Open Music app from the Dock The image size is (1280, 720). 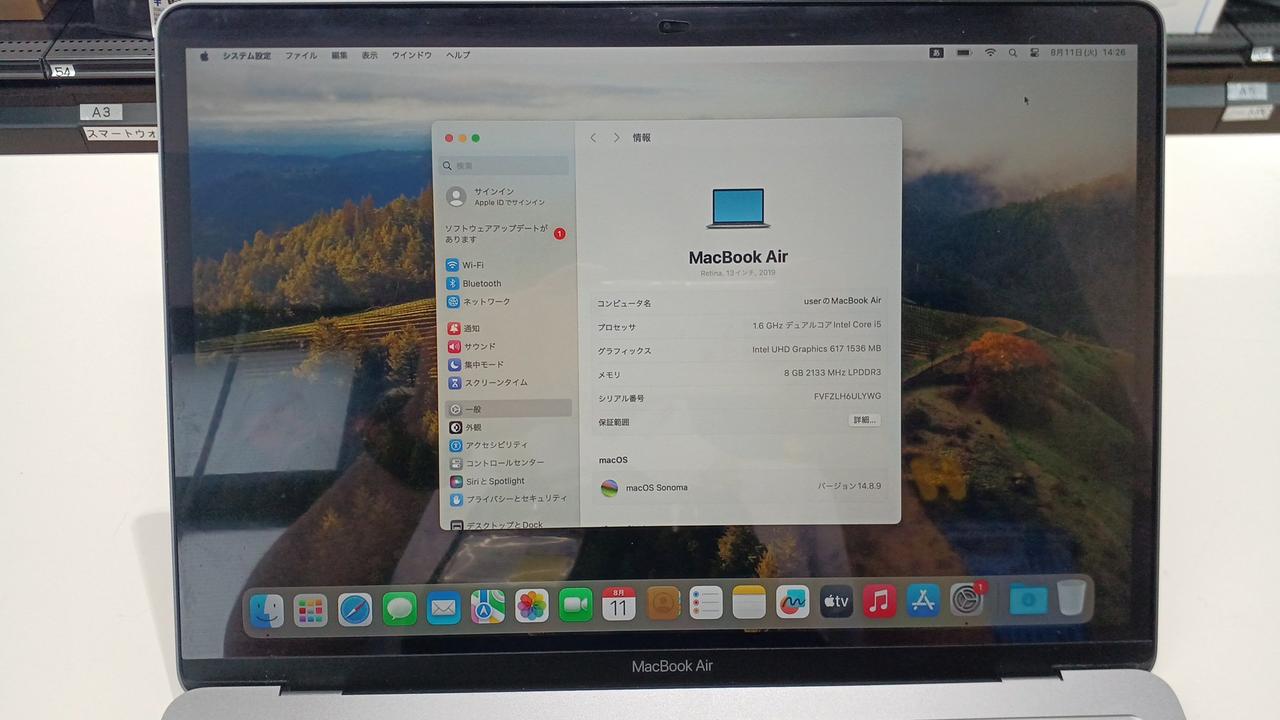[879, 600]
